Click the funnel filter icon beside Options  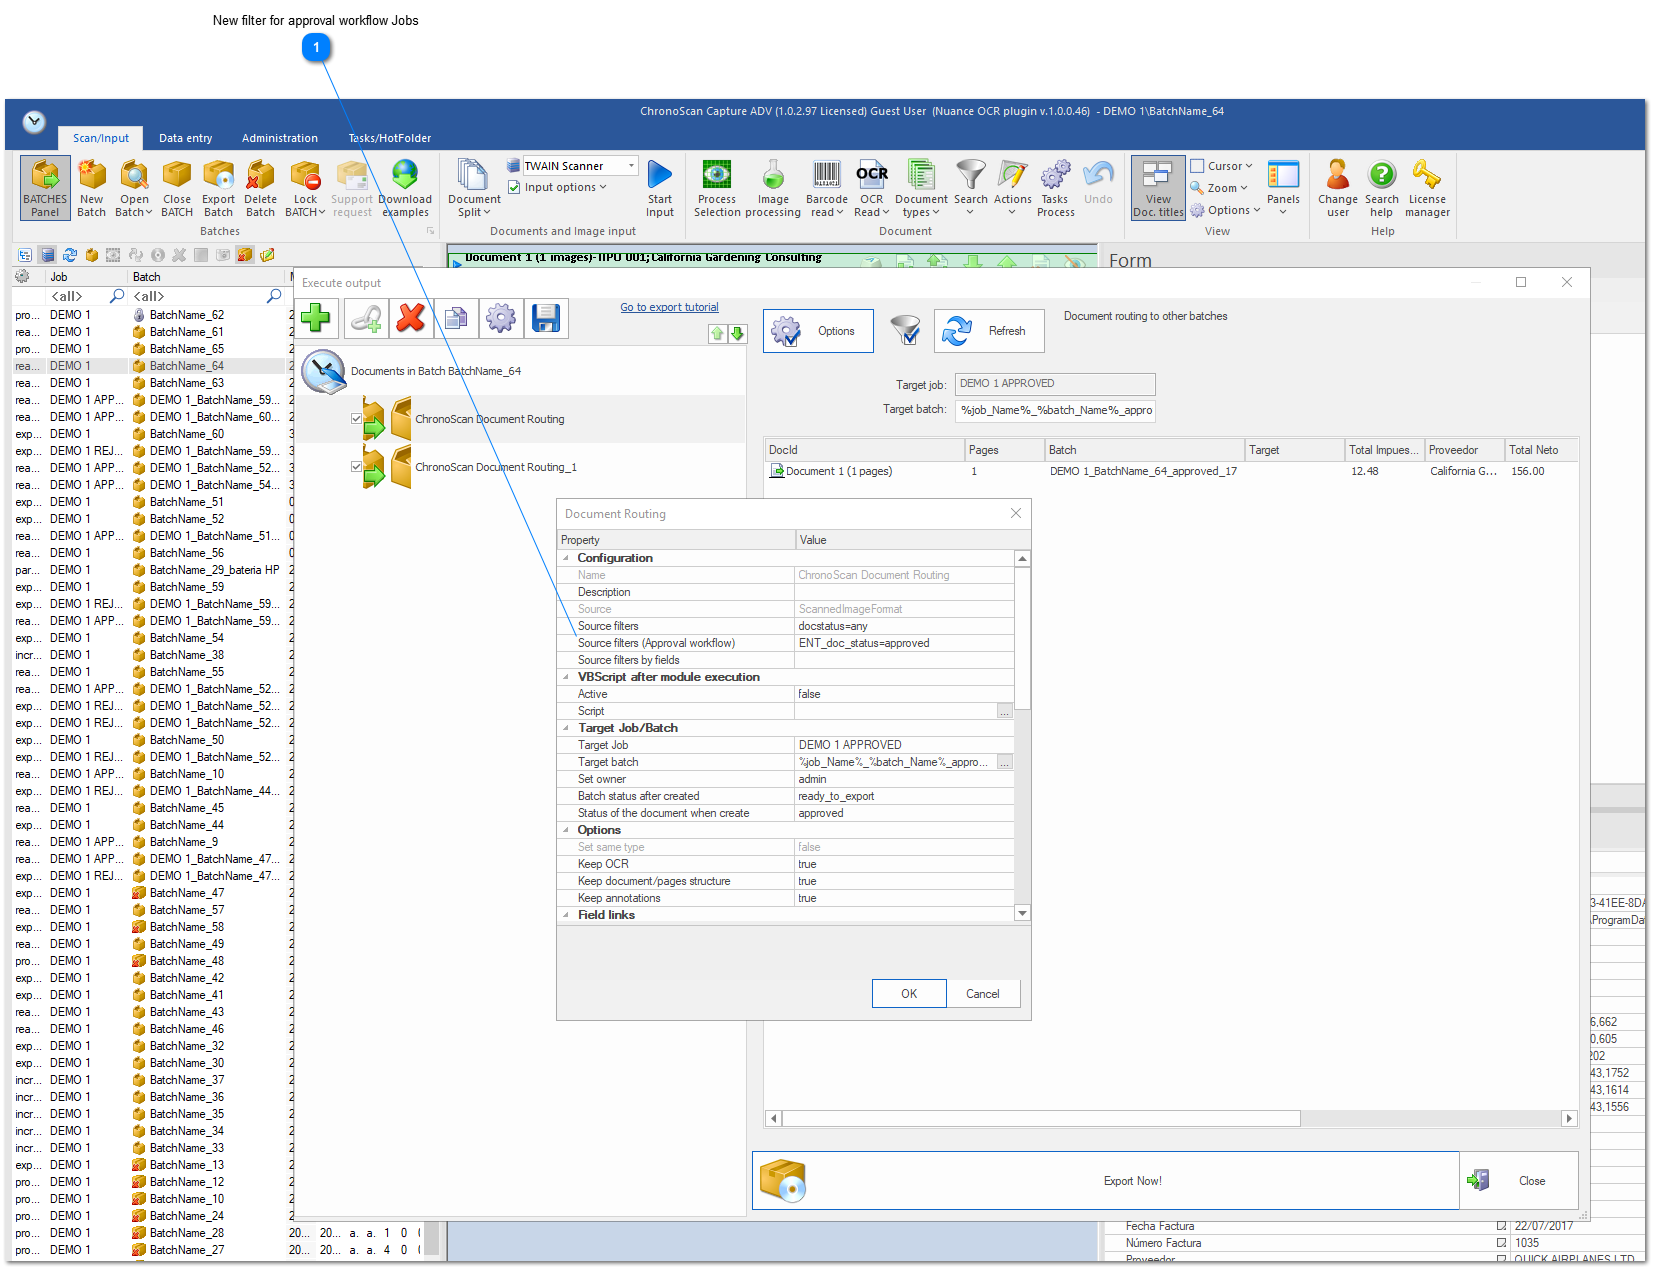tap(905, 330)
